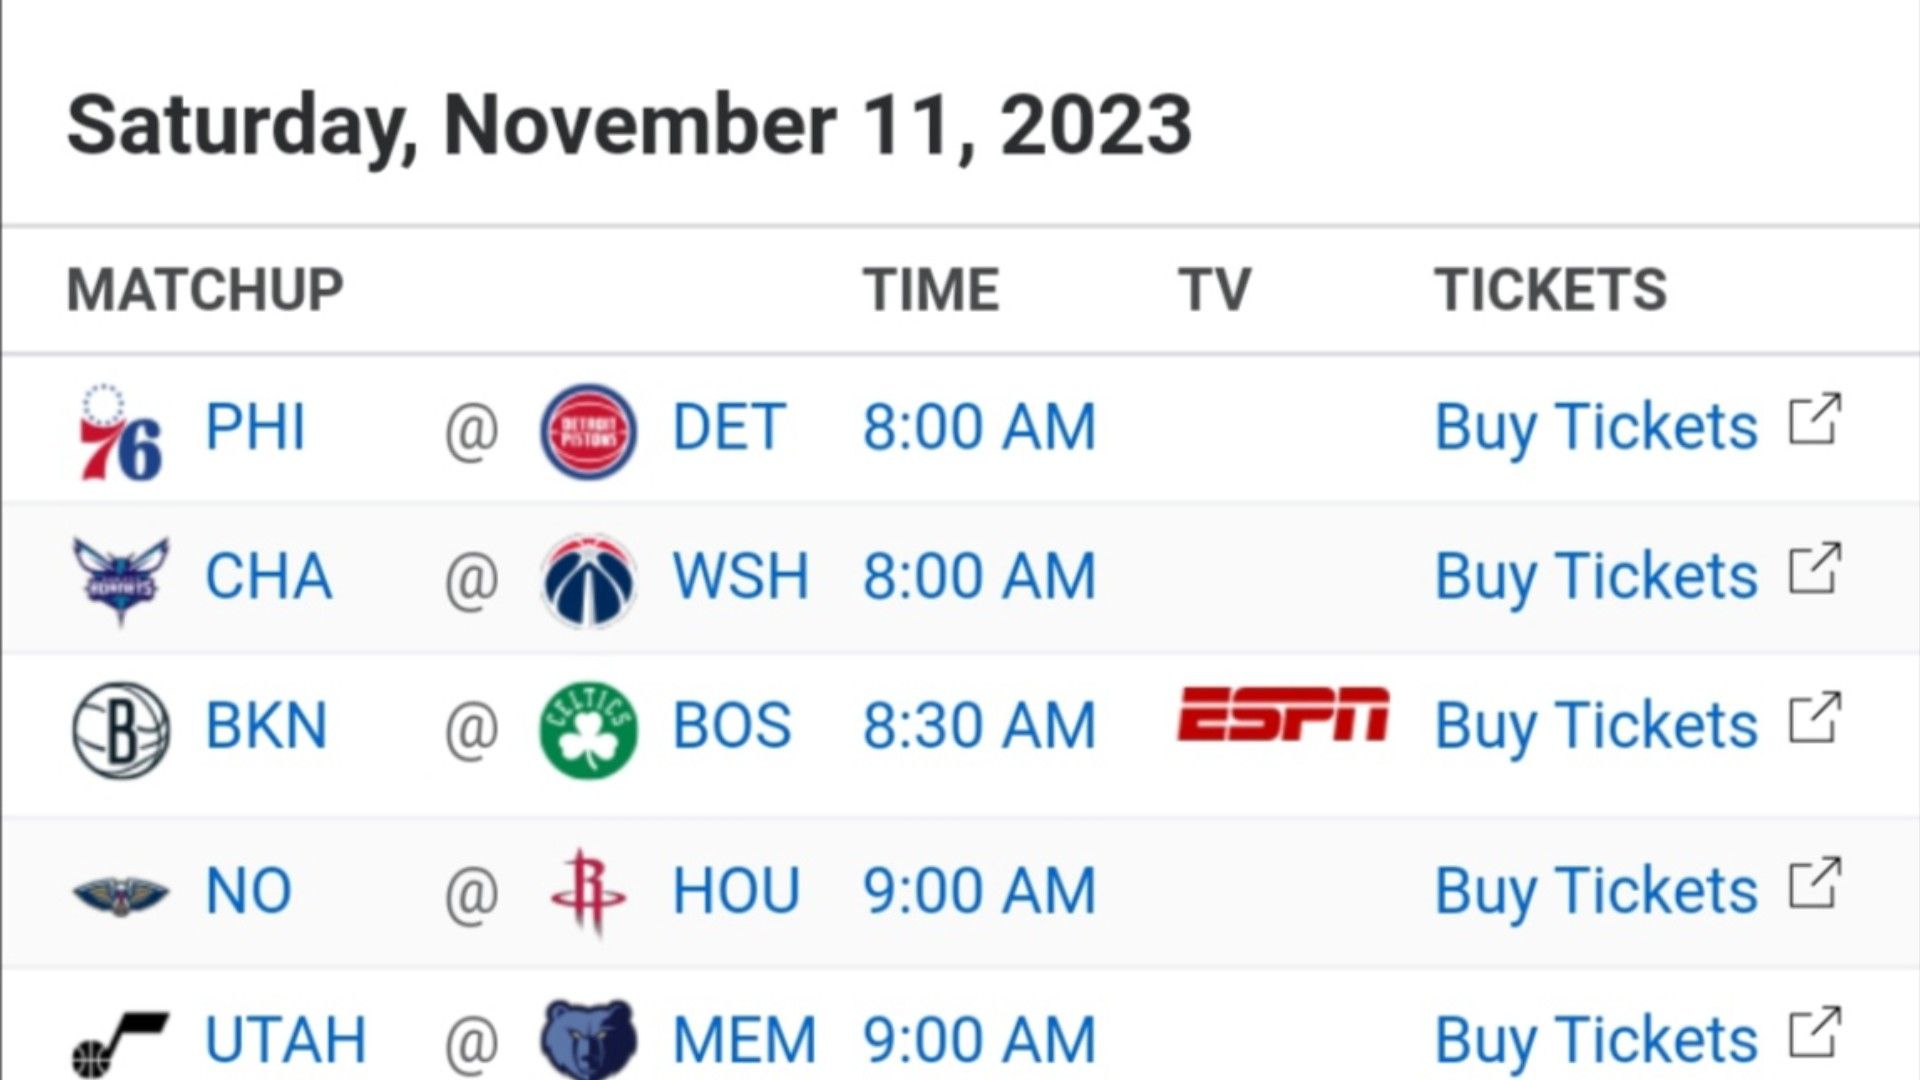Open the Charlotte Hornets team logo

(121, 580)
